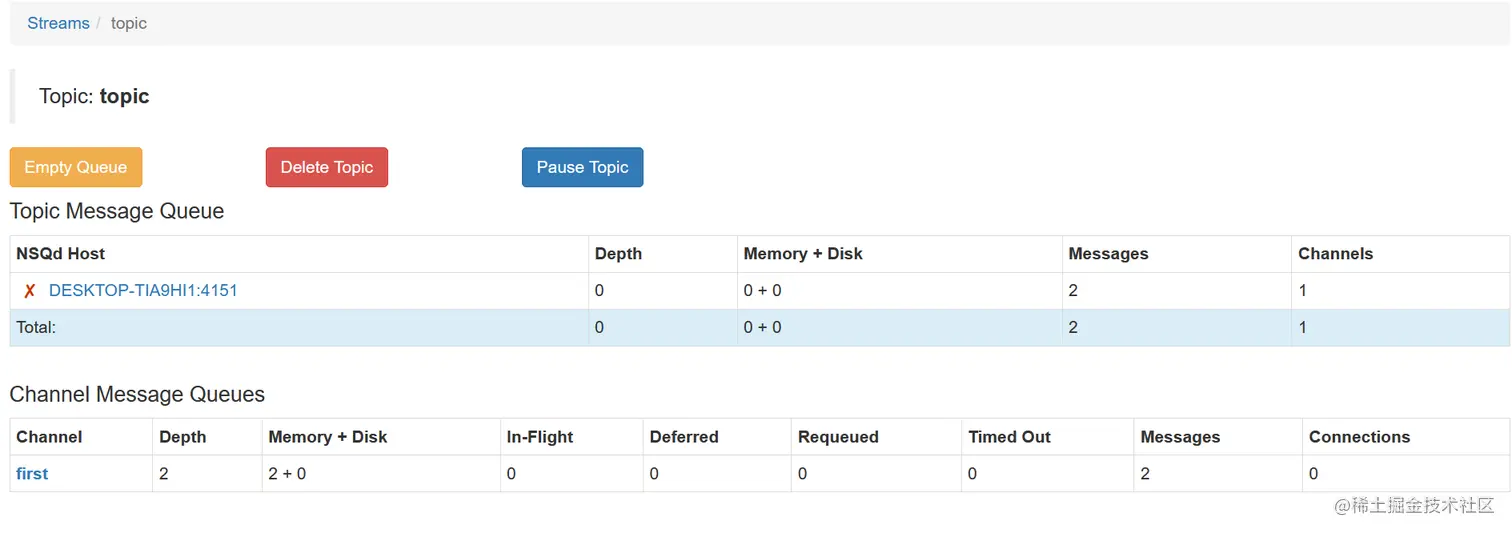This screenshot has height=533, width=1512.
Task: Click the Topic Message Queue heading
Action: [x=117, y=211]
